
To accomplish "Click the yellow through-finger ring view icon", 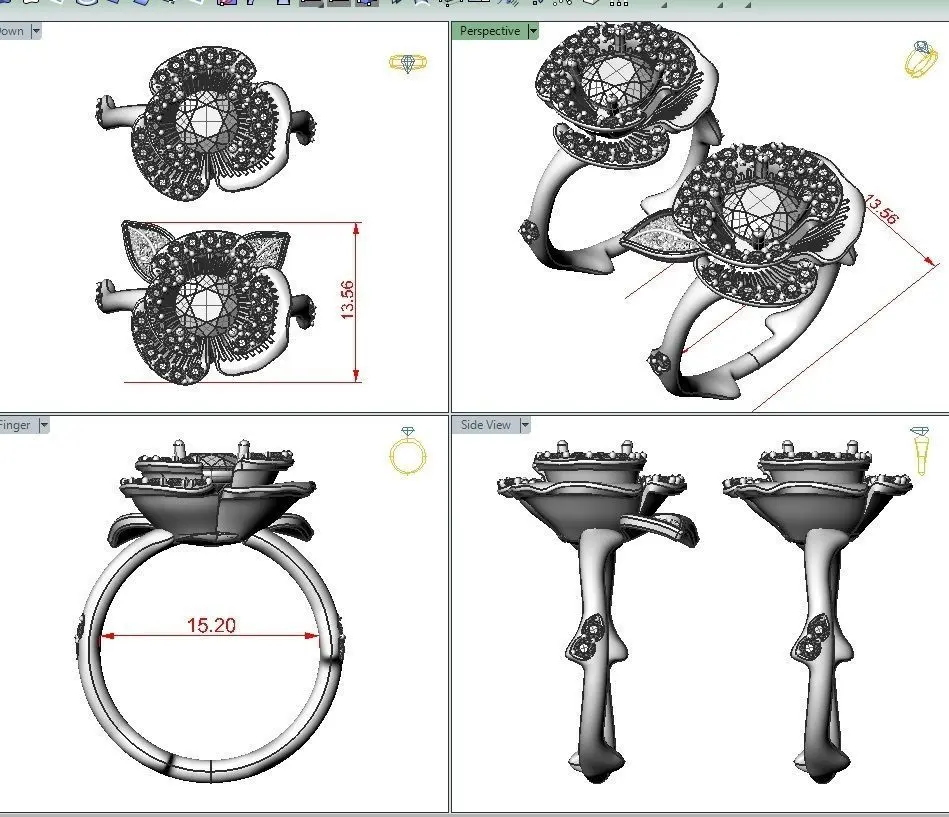I will pos(408,451).
